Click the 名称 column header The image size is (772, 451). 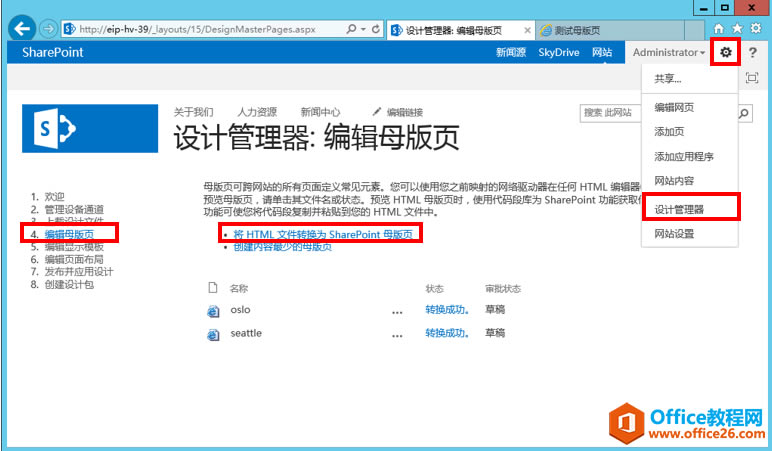(239, 289)
